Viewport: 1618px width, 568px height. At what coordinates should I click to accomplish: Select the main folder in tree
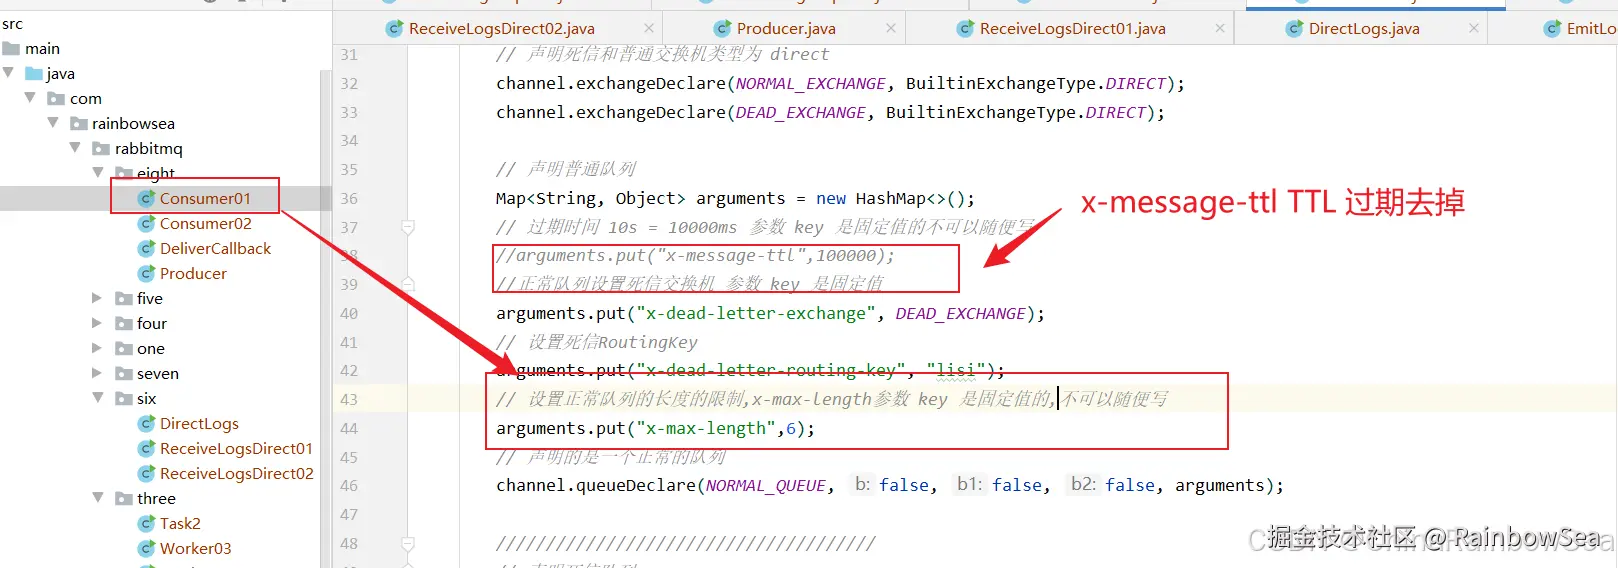(x=42, y=48)
